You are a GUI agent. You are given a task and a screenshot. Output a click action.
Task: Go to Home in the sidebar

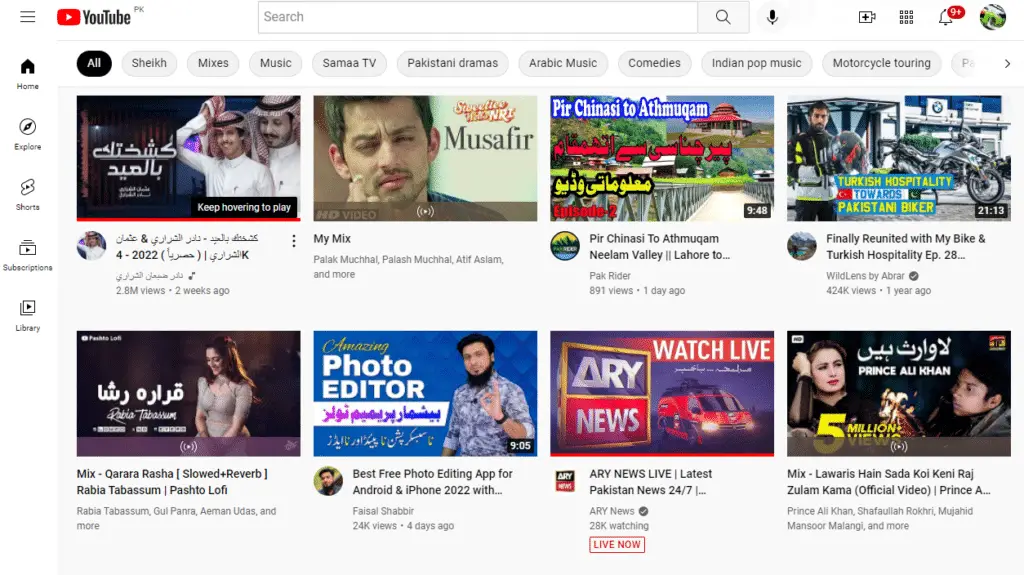click(27, 74)
